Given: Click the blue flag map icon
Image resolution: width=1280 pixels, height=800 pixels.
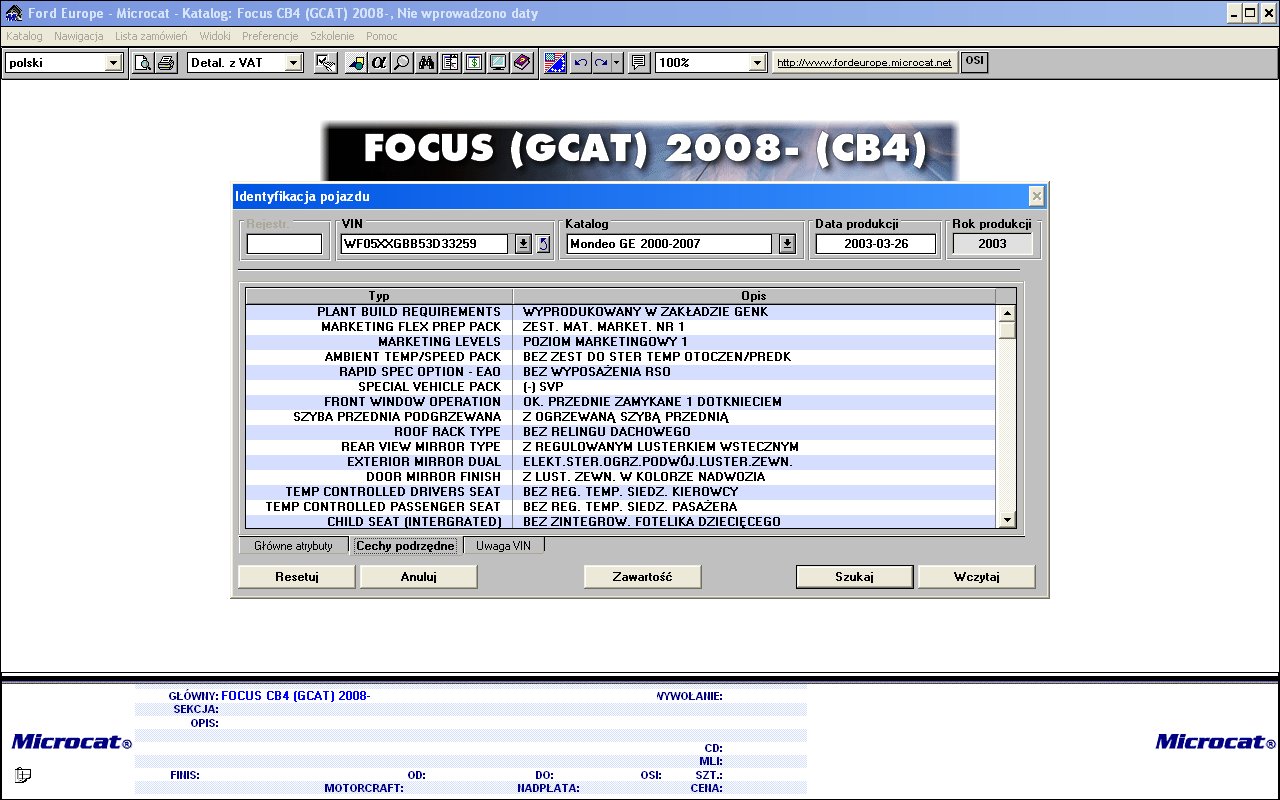Looking at the screenshot, I should coord(555,63).
